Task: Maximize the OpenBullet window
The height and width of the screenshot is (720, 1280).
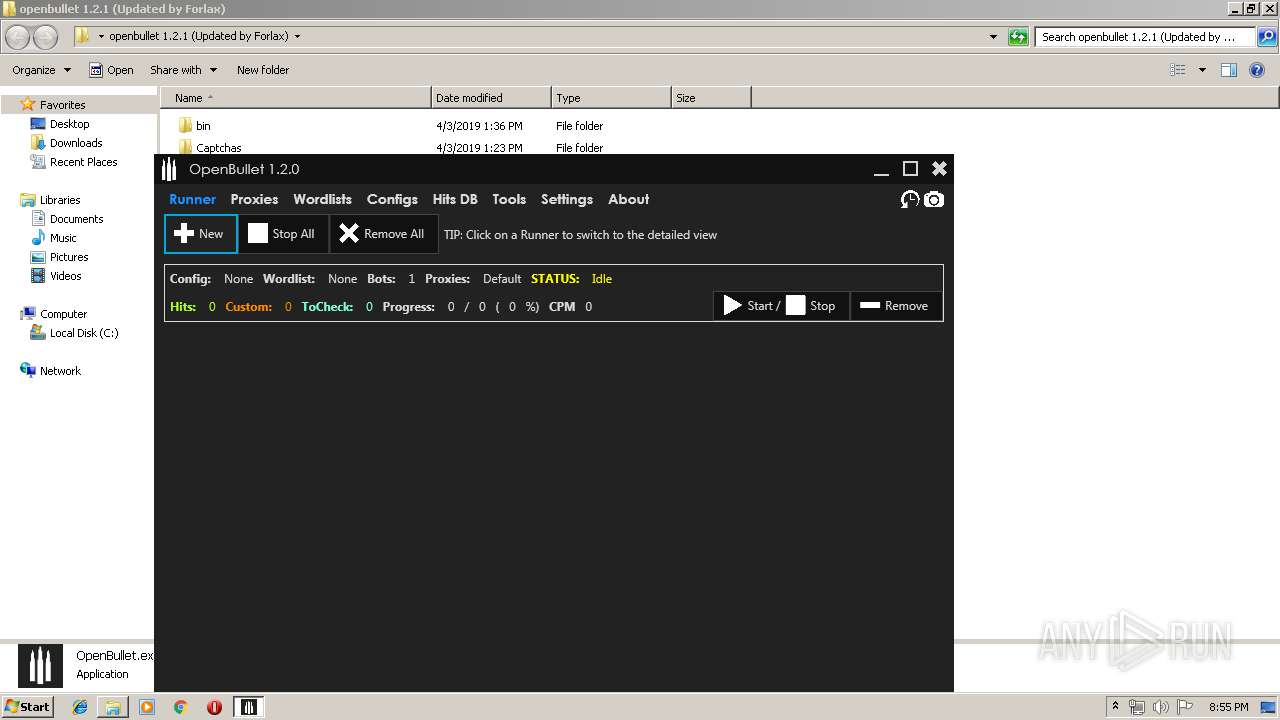Action: pyautogui.click(x=910, y=169)
